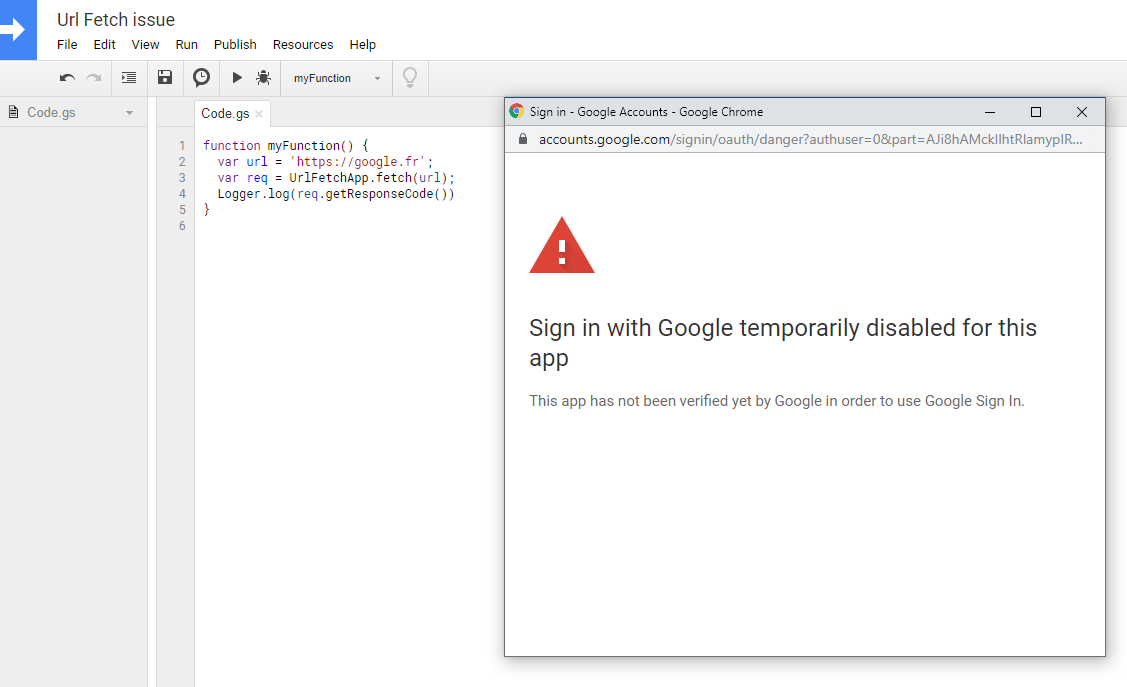Click the redo arrow icon
The height and width of the screenshot is (687, 1127).
pos(93,78)
